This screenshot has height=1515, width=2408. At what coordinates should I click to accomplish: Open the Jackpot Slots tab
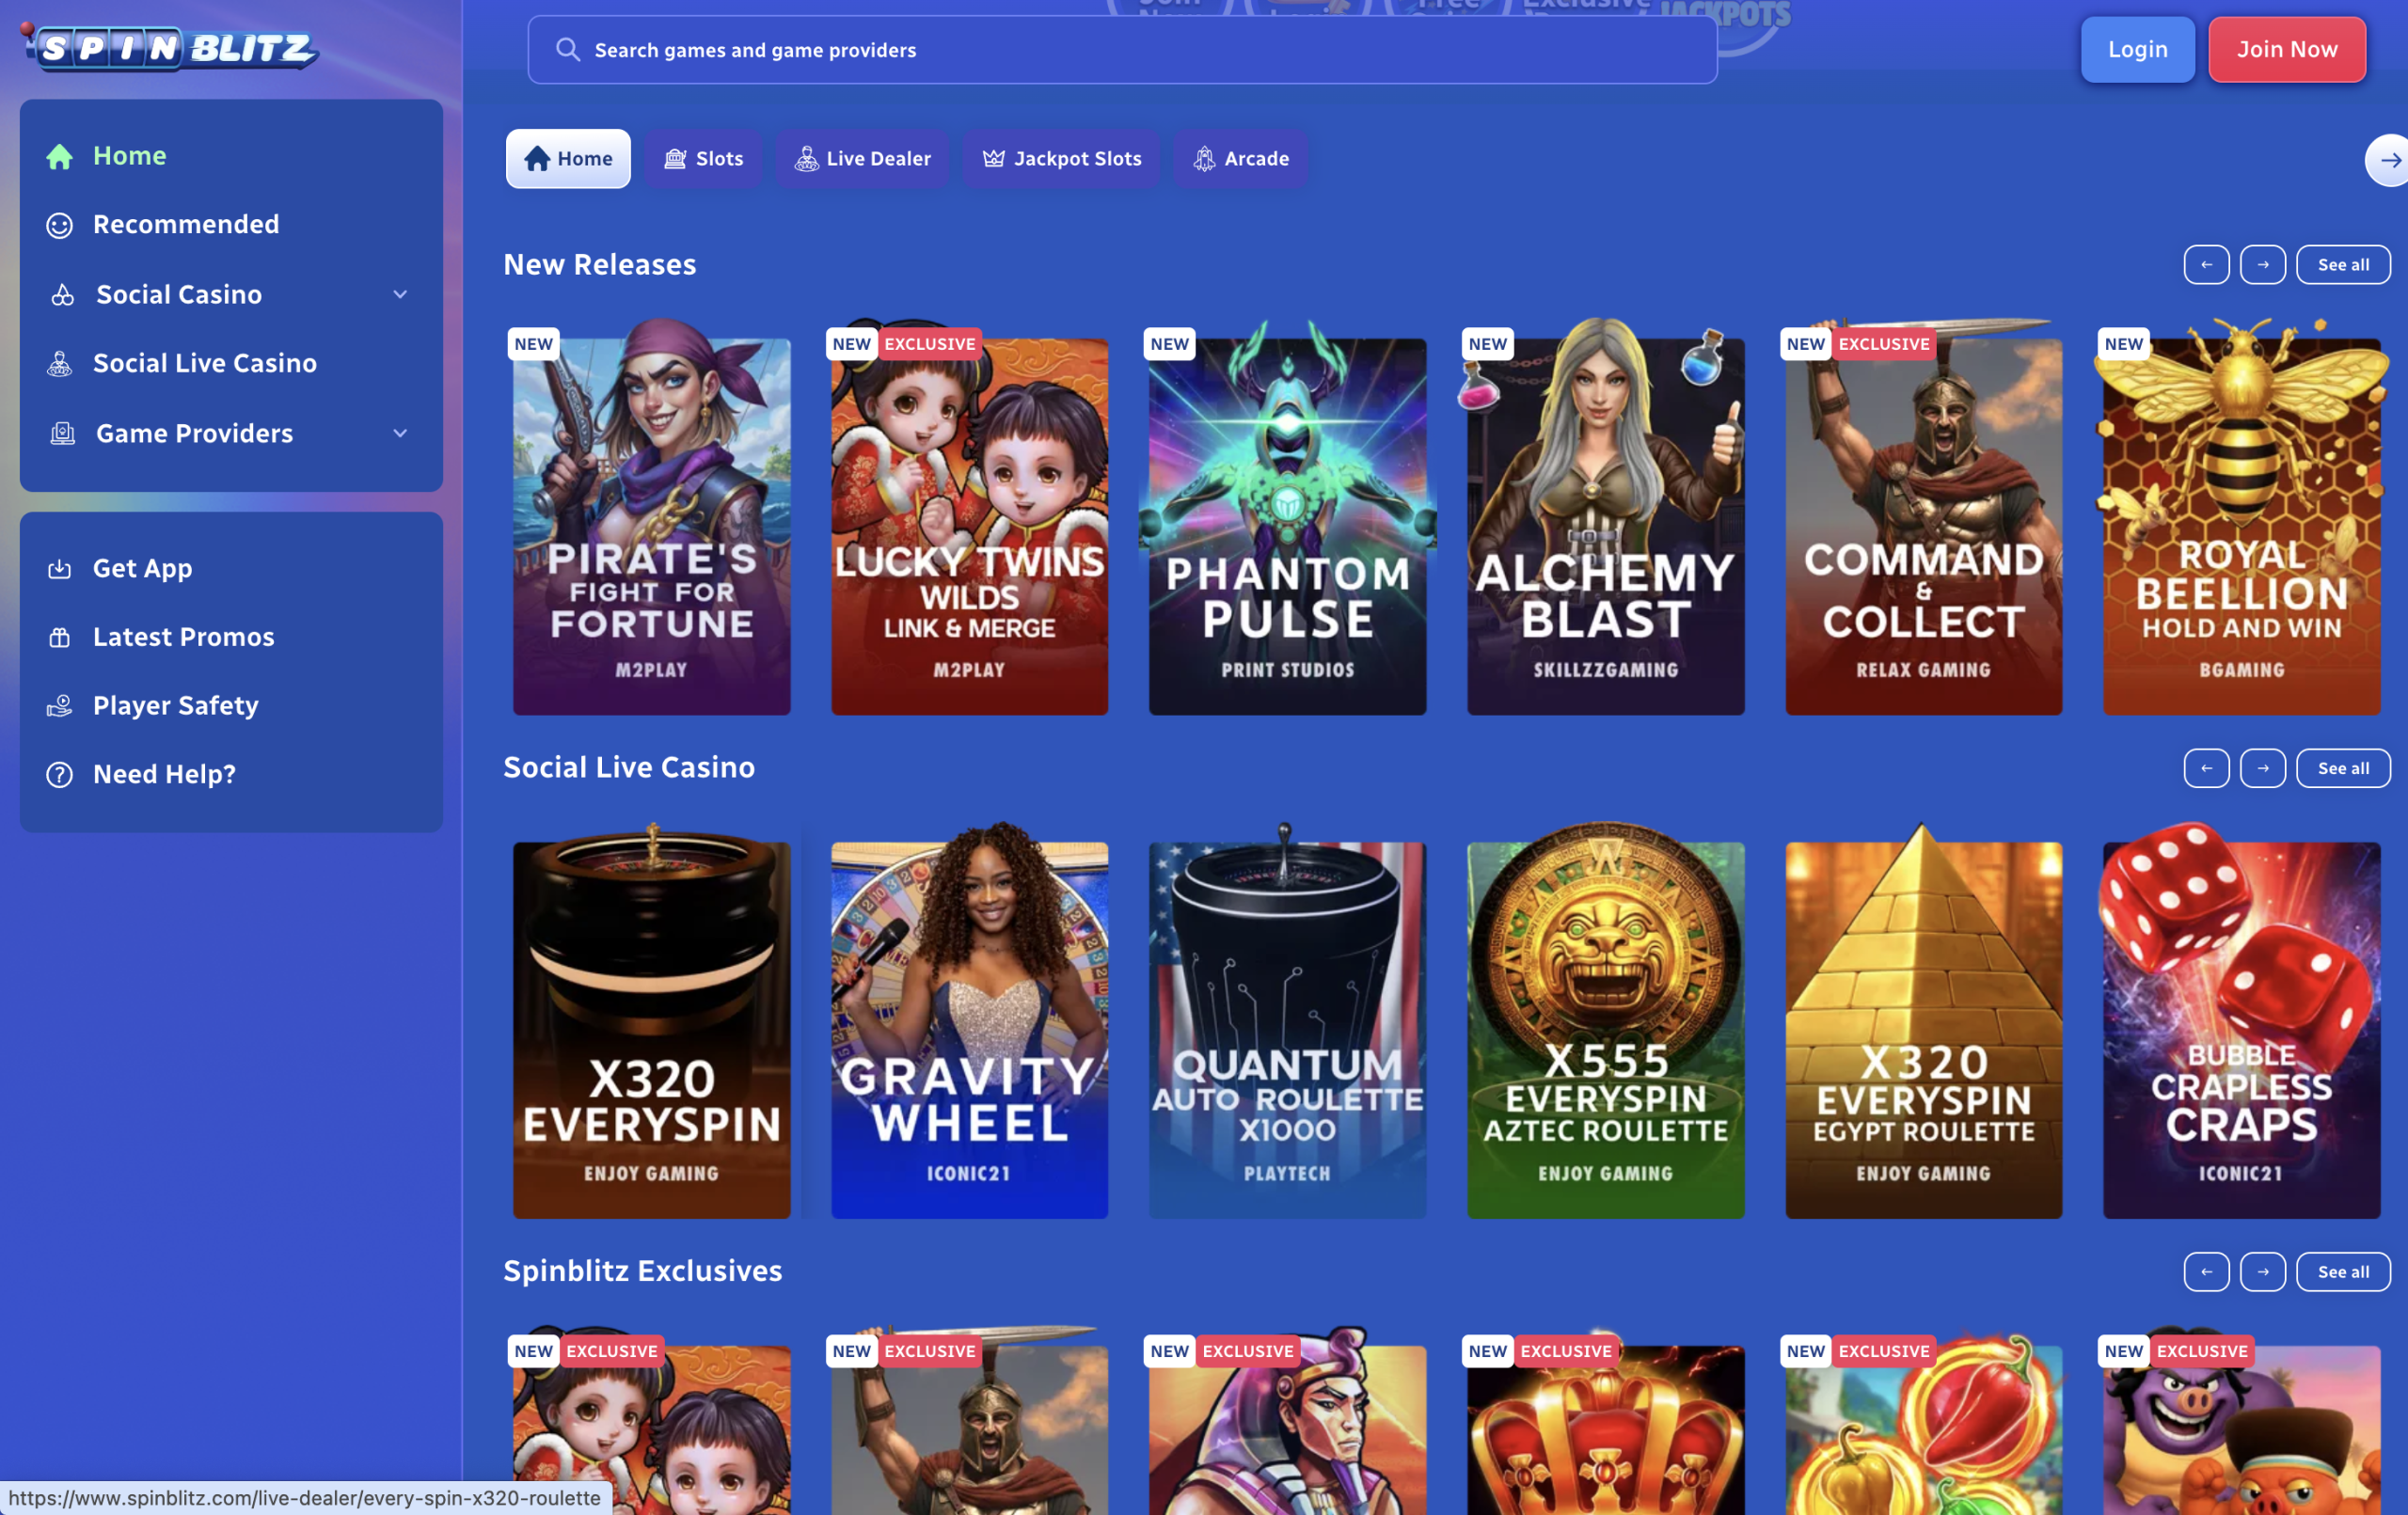pyautogui.click(x=1061, y=159)
